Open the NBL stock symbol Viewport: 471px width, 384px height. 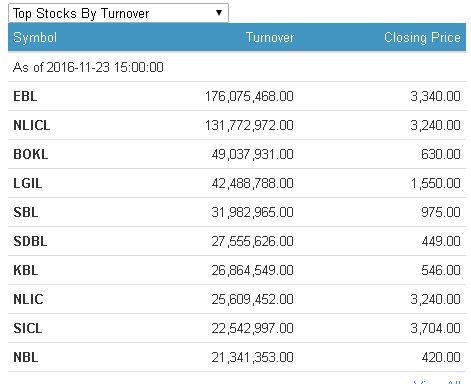pyautogui.click(x=26, y=357)
